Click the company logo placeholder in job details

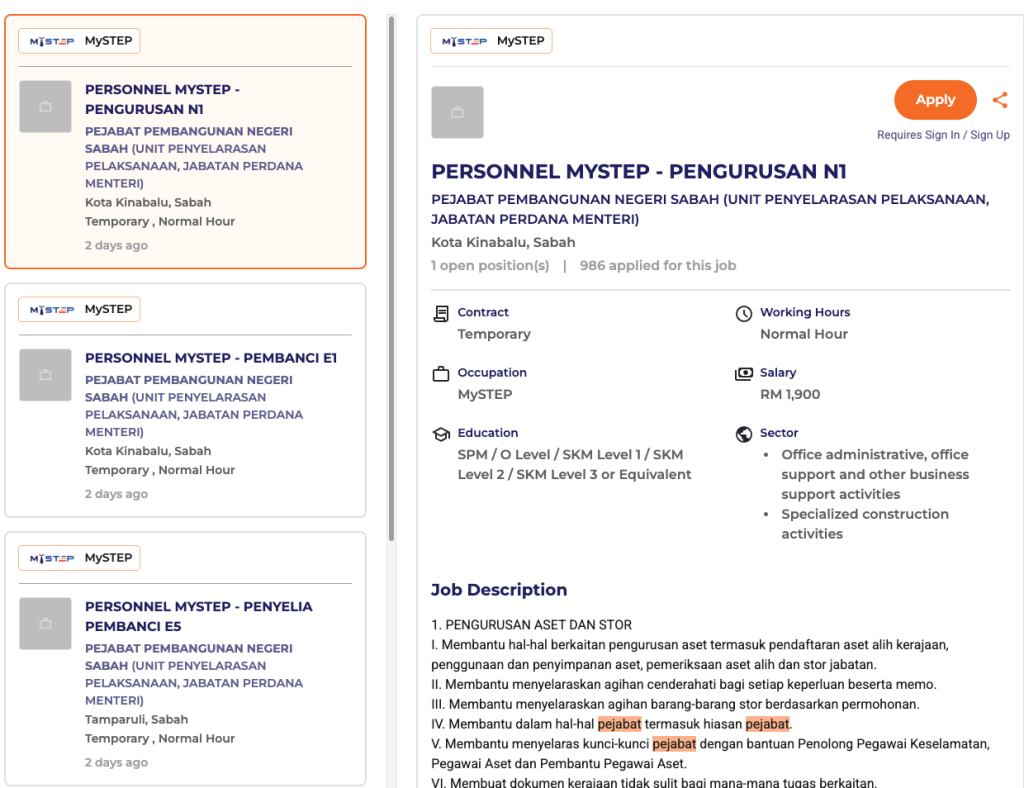457,112
